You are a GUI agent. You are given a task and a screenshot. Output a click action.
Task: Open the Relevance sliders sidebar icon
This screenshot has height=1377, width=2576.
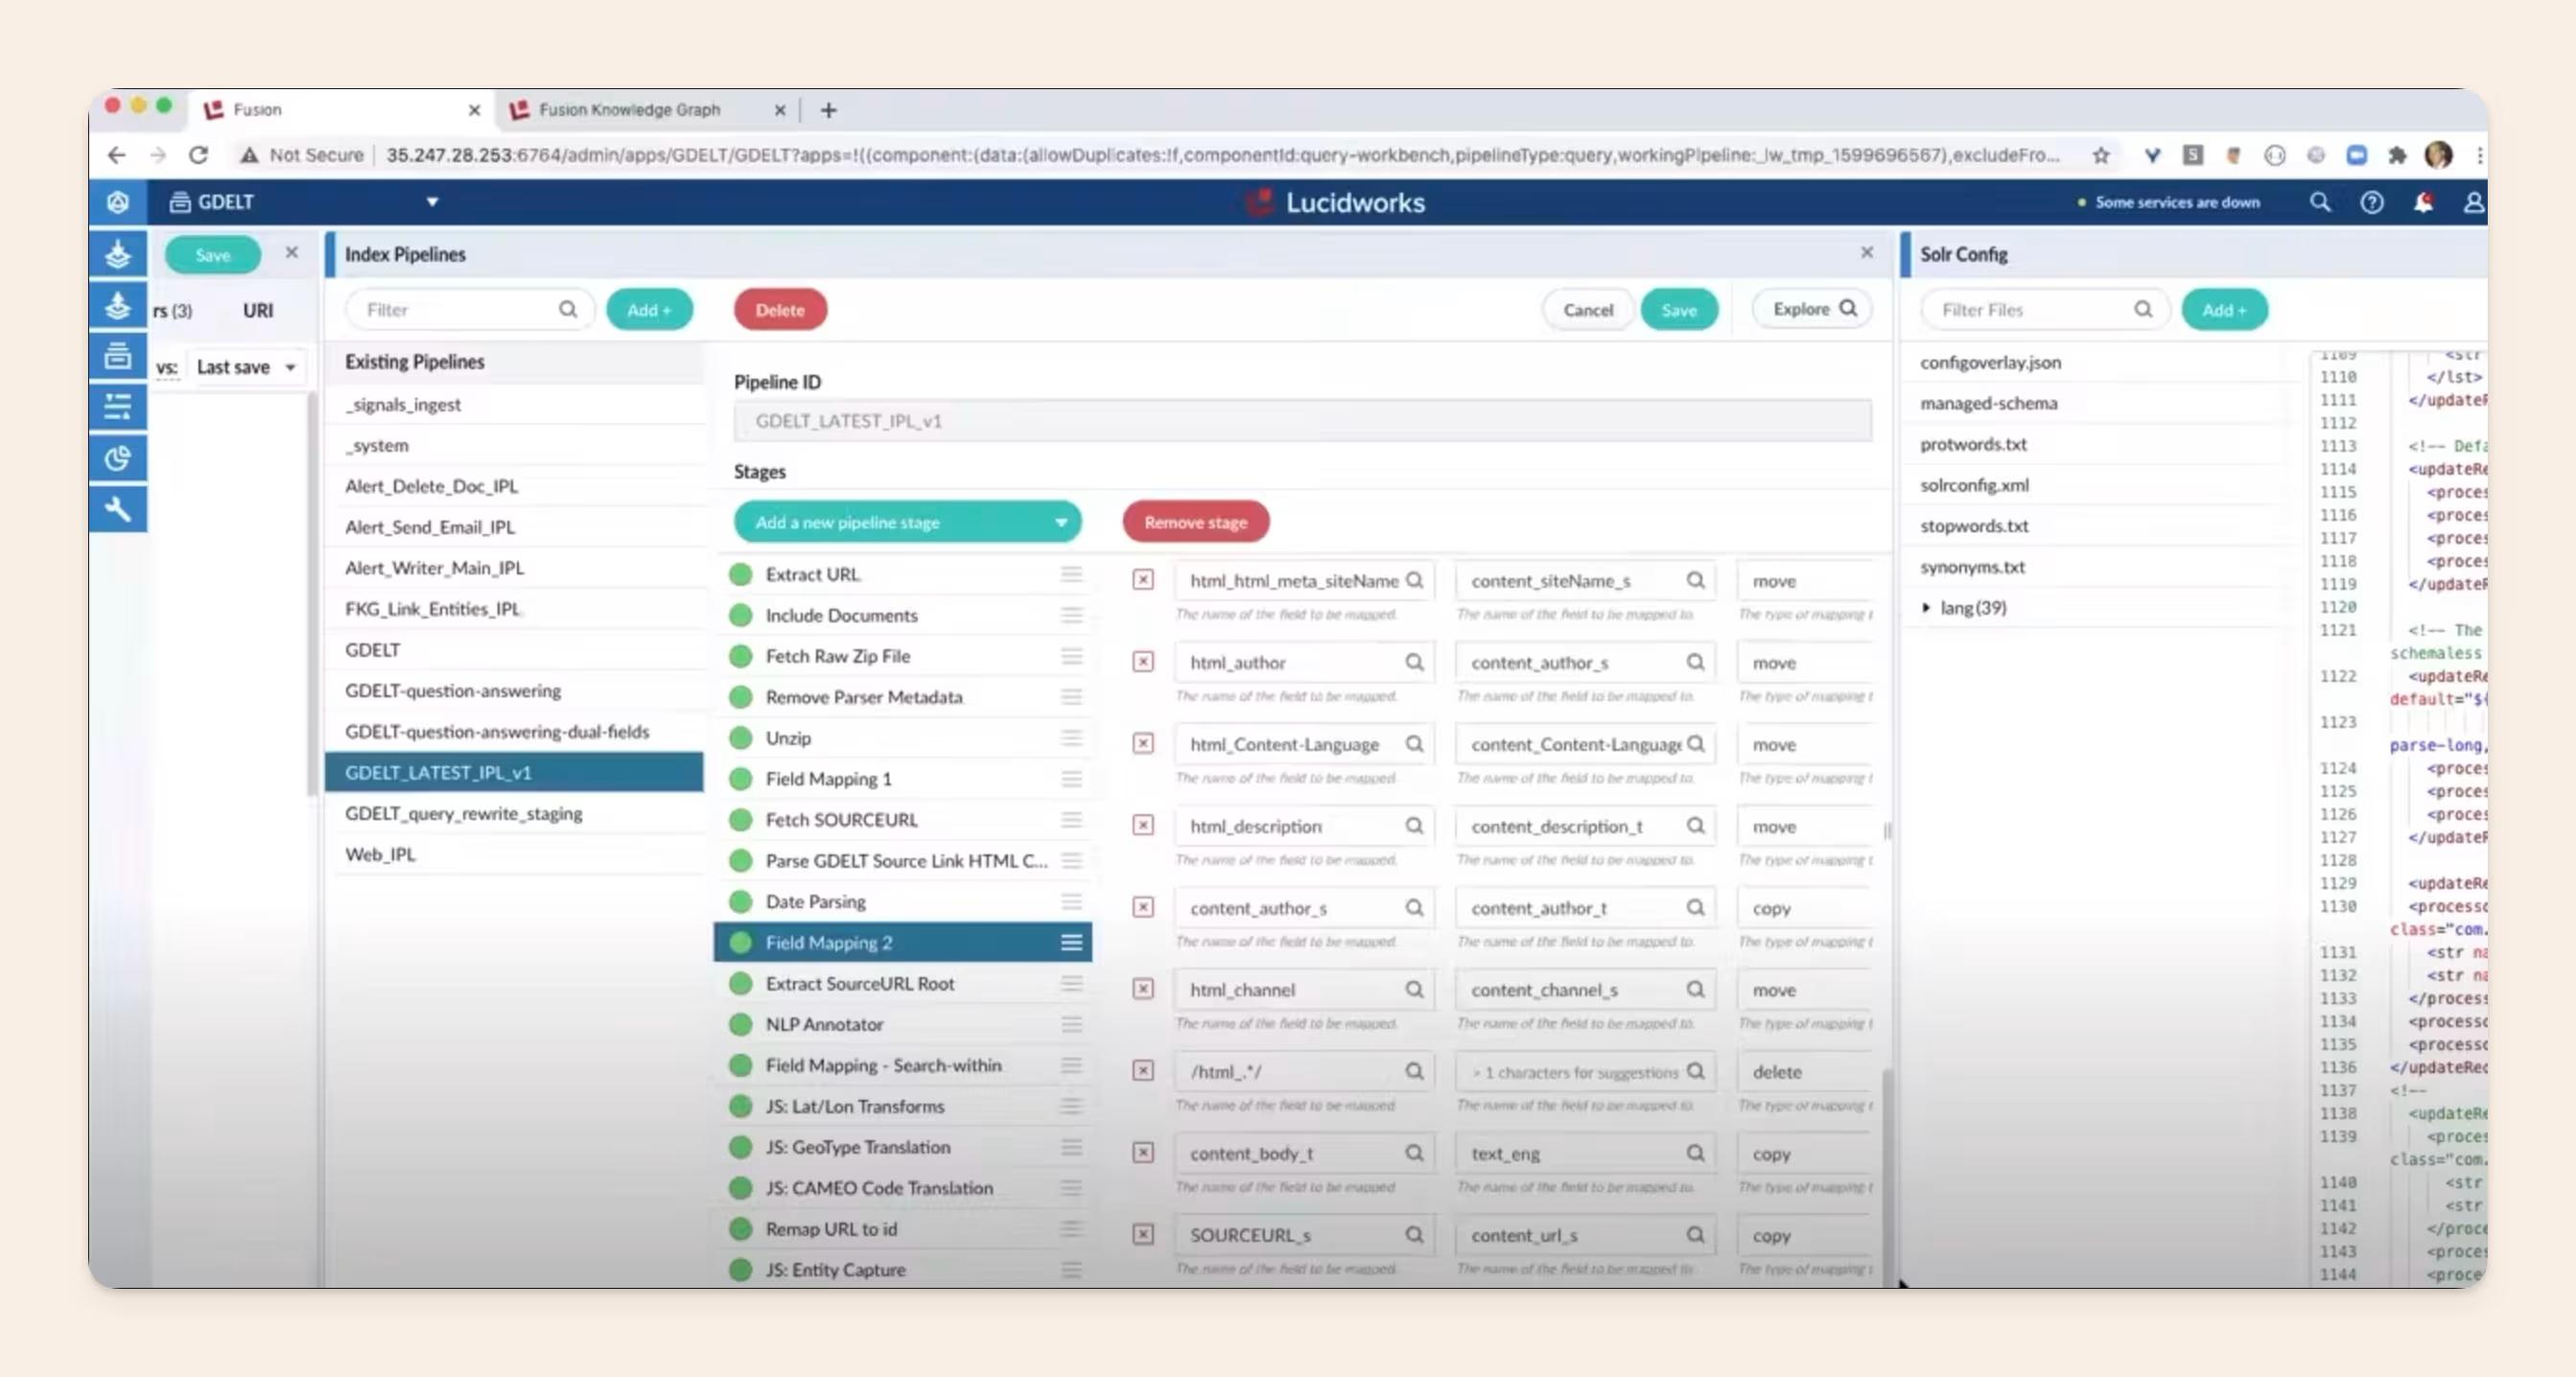click(118, 406)
